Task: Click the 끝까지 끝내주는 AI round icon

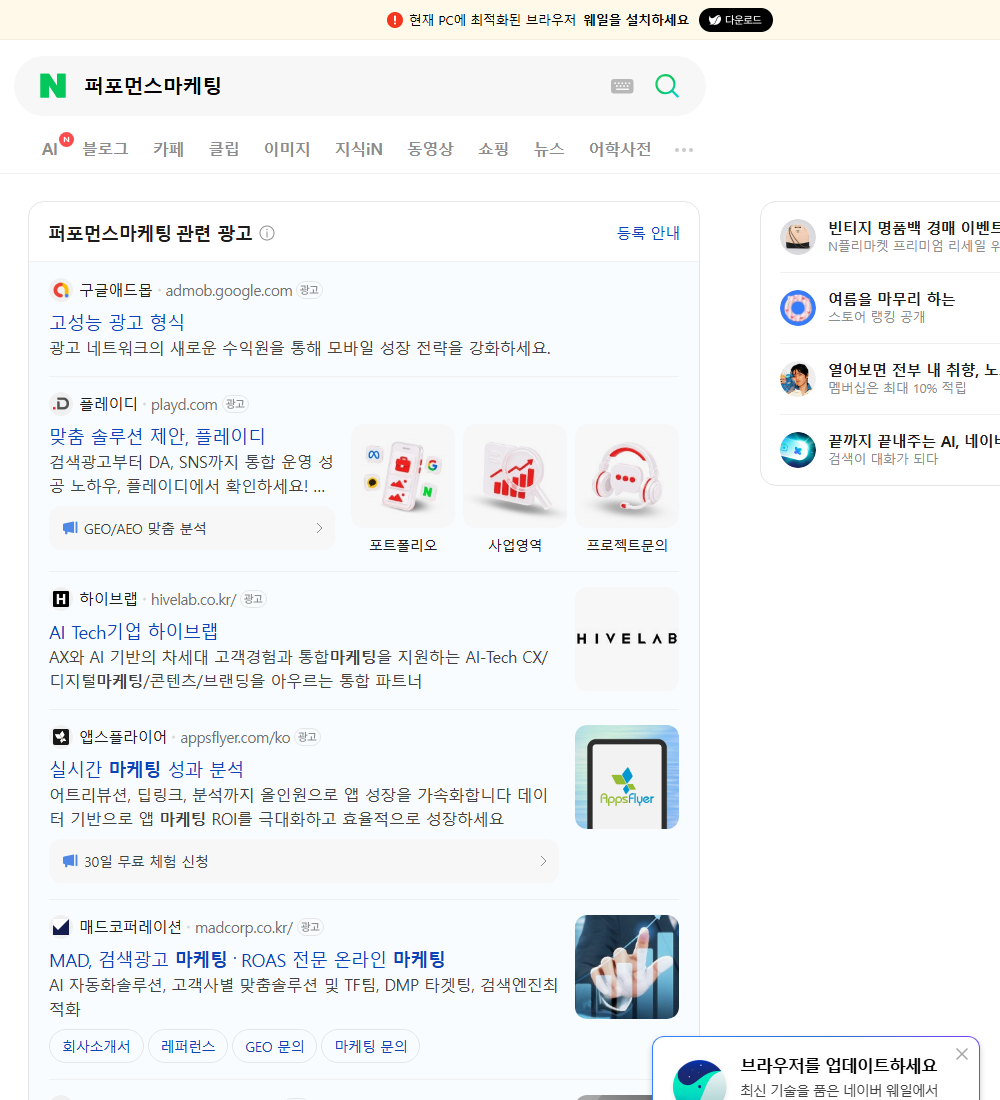Action: pos(798,450)
